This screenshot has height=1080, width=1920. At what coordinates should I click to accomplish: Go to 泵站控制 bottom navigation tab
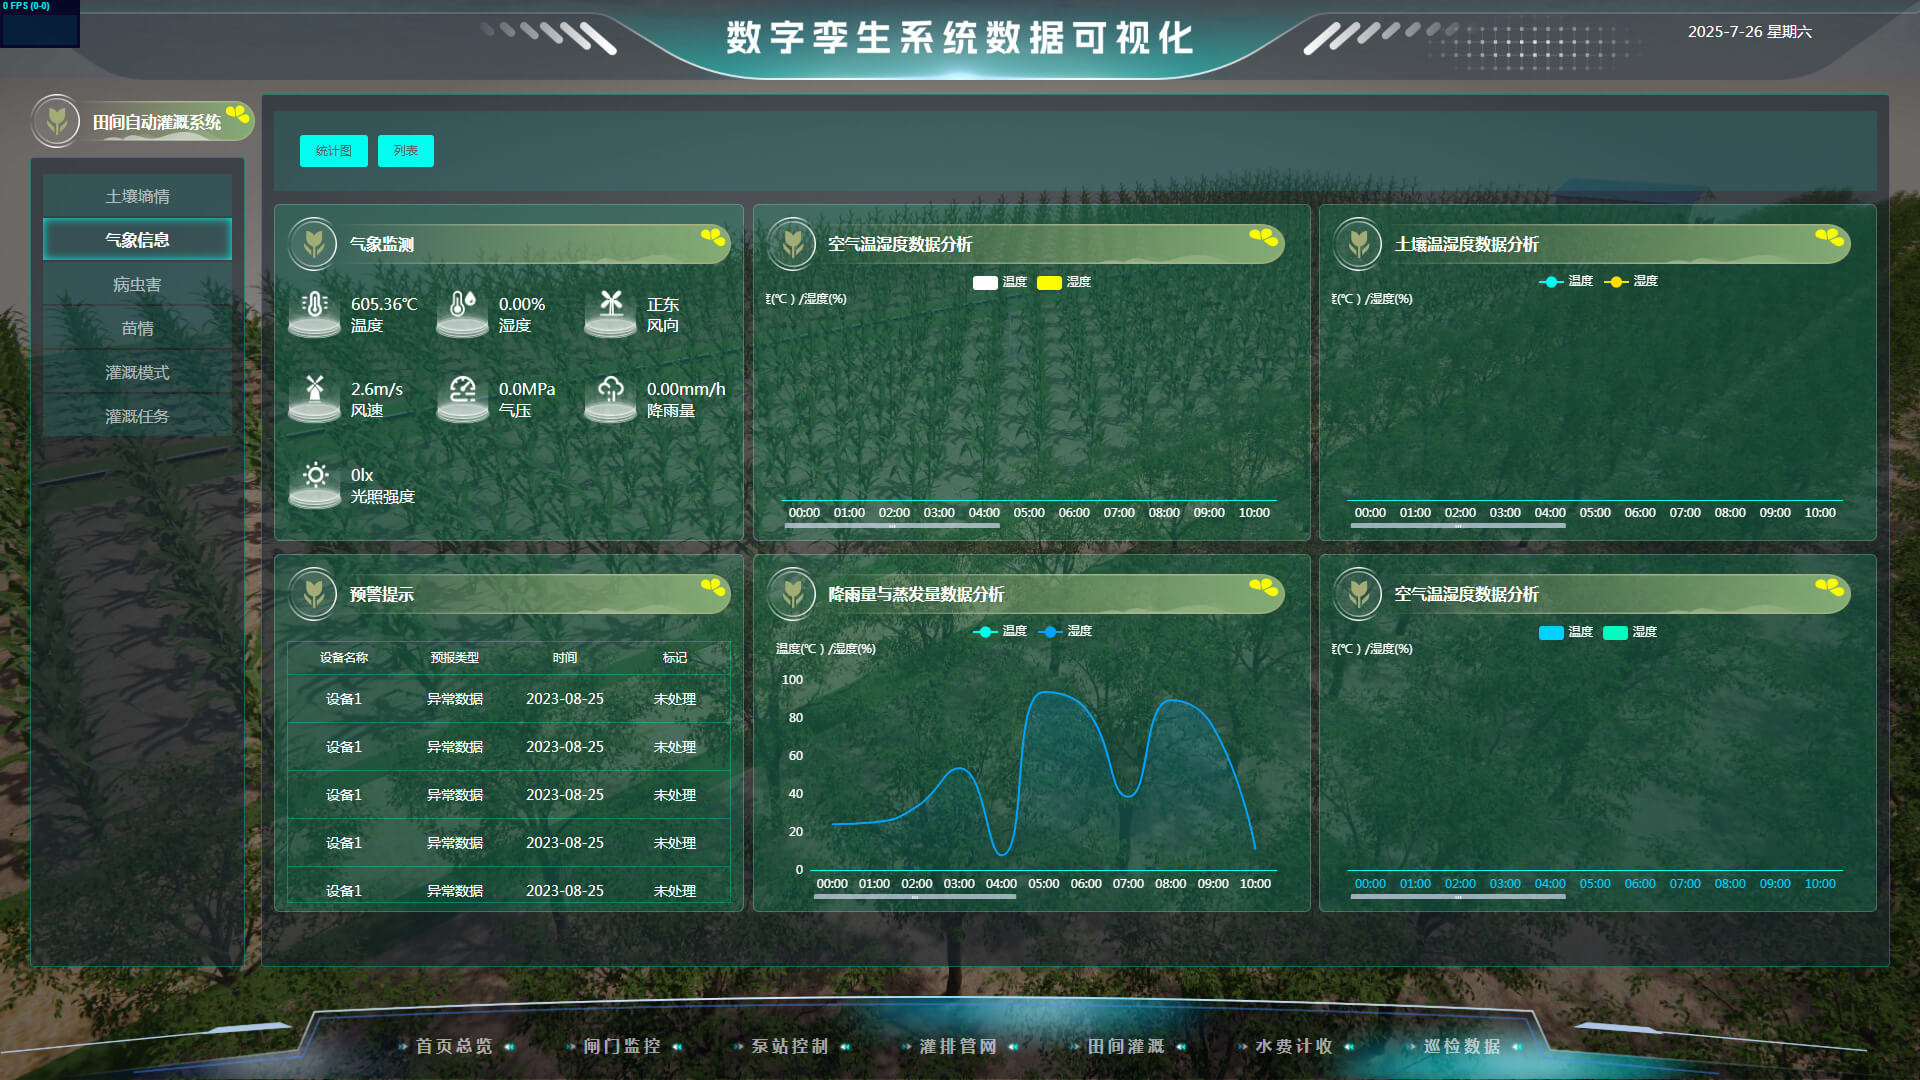tap(790, 1046)
